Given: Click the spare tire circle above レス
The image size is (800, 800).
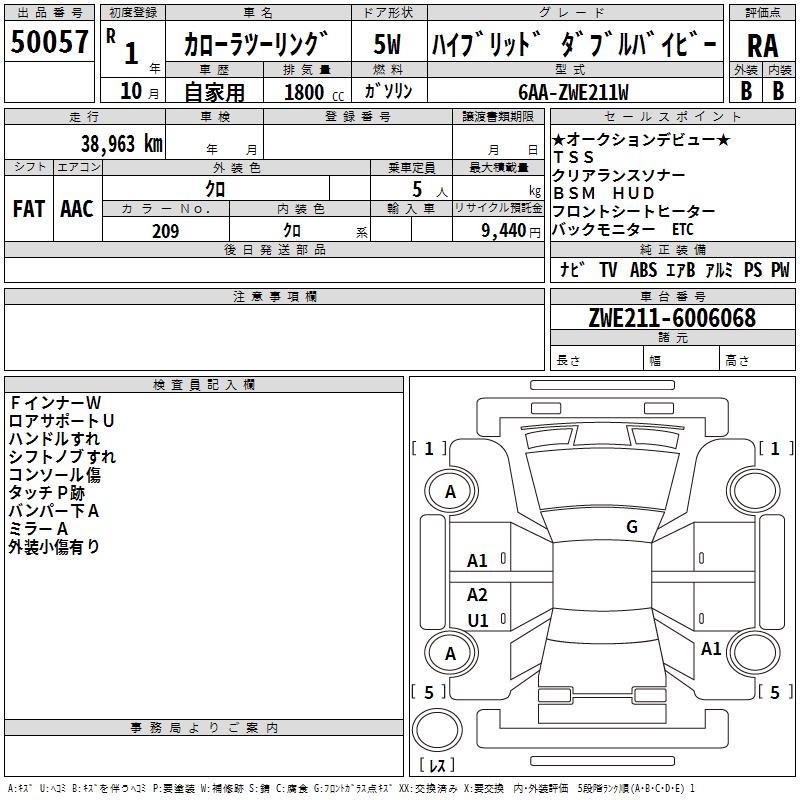Looking at the screenshot, I should pyautogui.click(x=438, y=730).
